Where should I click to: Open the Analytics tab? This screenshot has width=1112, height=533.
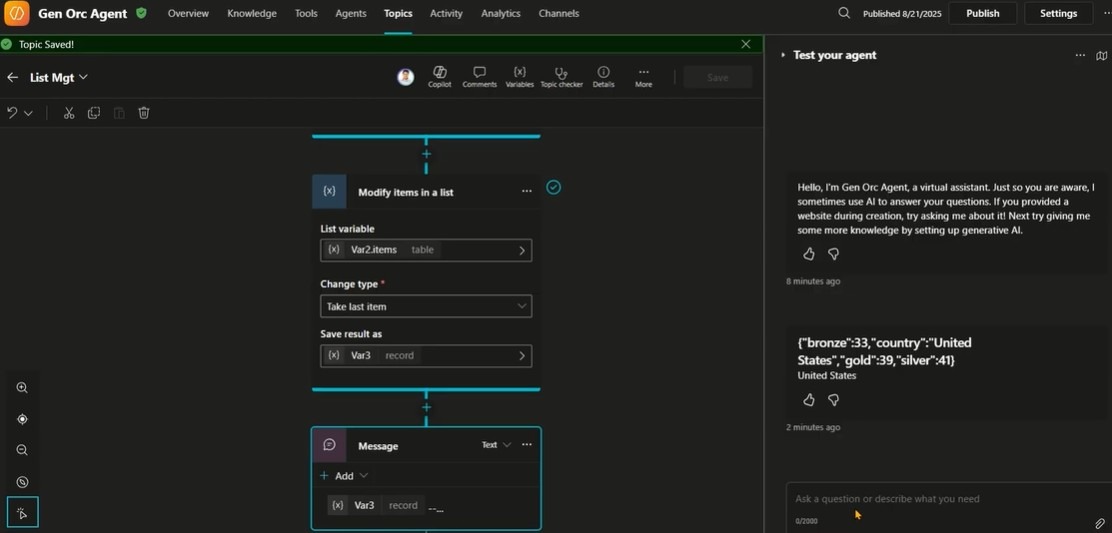click(x=500, y=13)
